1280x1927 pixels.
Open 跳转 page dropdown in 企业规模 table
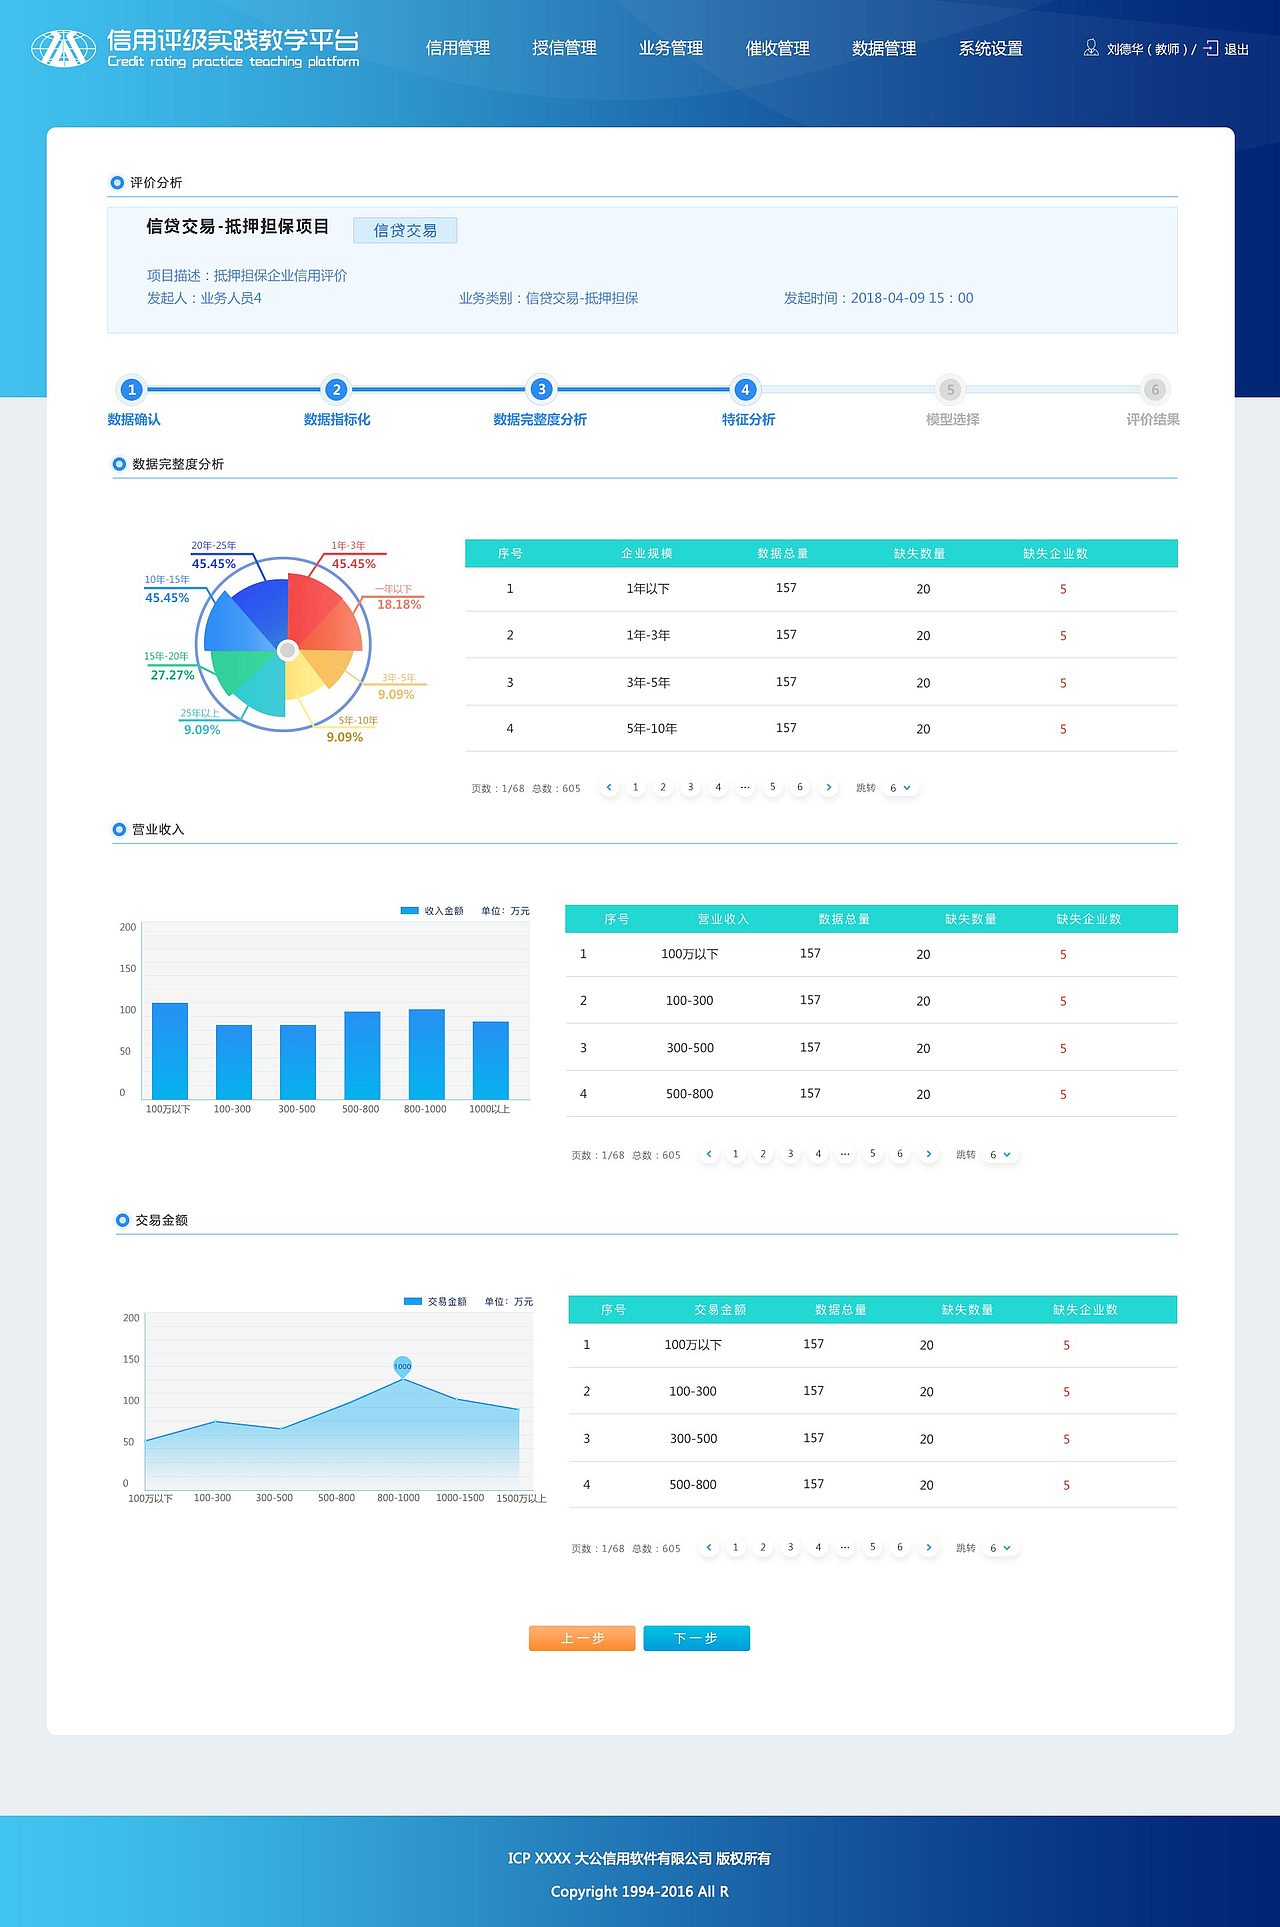(x=900, y=788)
